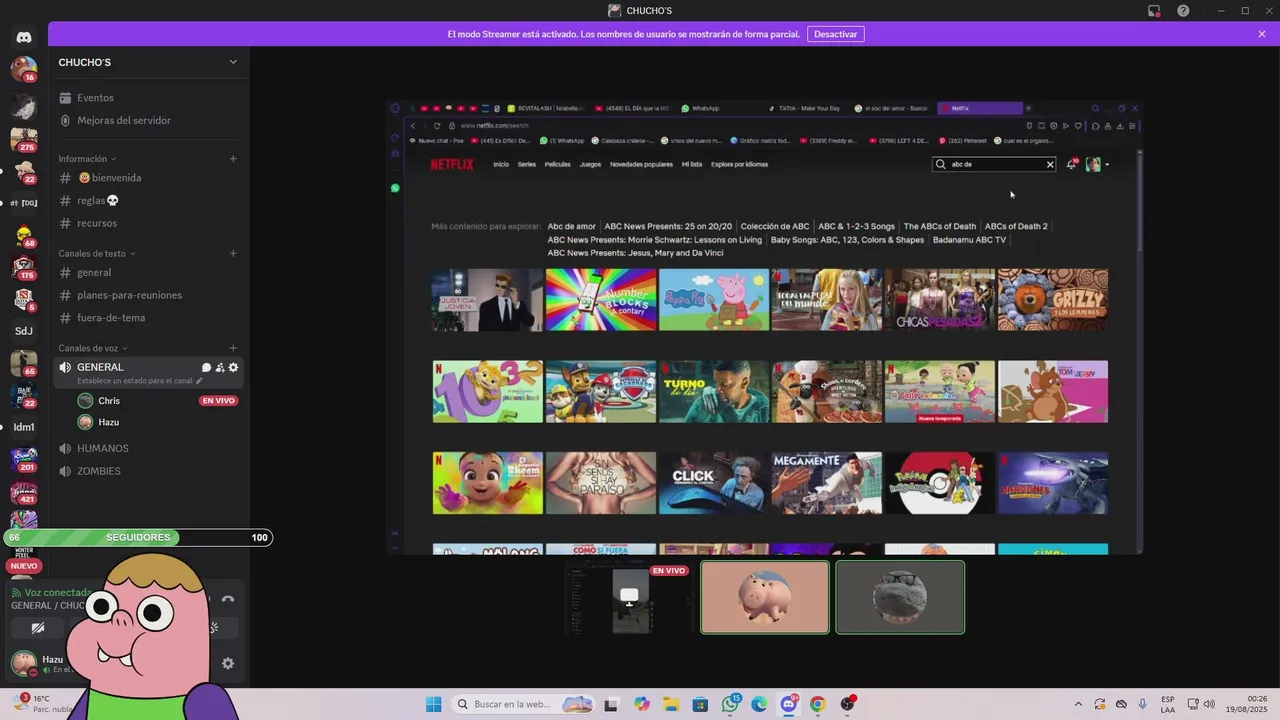The image size is (1280, 720).
Task: Open the Windows Start menu
Action: (433, 704)
